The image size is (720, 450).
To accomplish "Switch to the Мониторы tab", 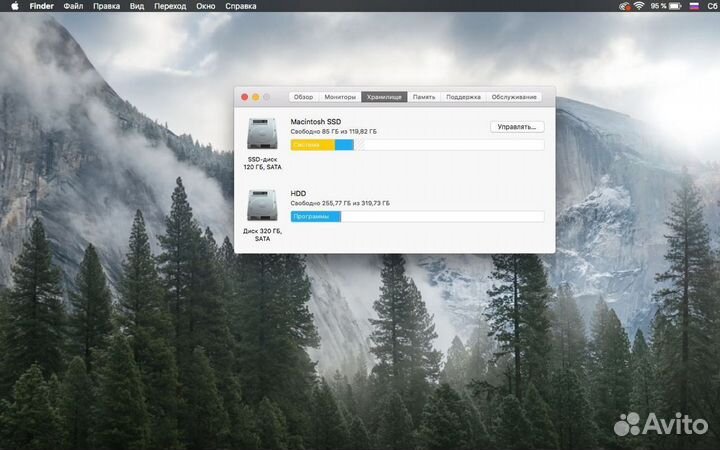I will tap(340, 97).
